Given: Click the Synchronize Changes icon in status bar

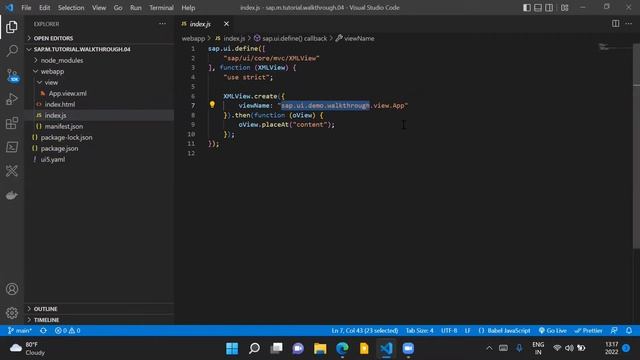Looking at the screenshot, I should click(43, 330).
